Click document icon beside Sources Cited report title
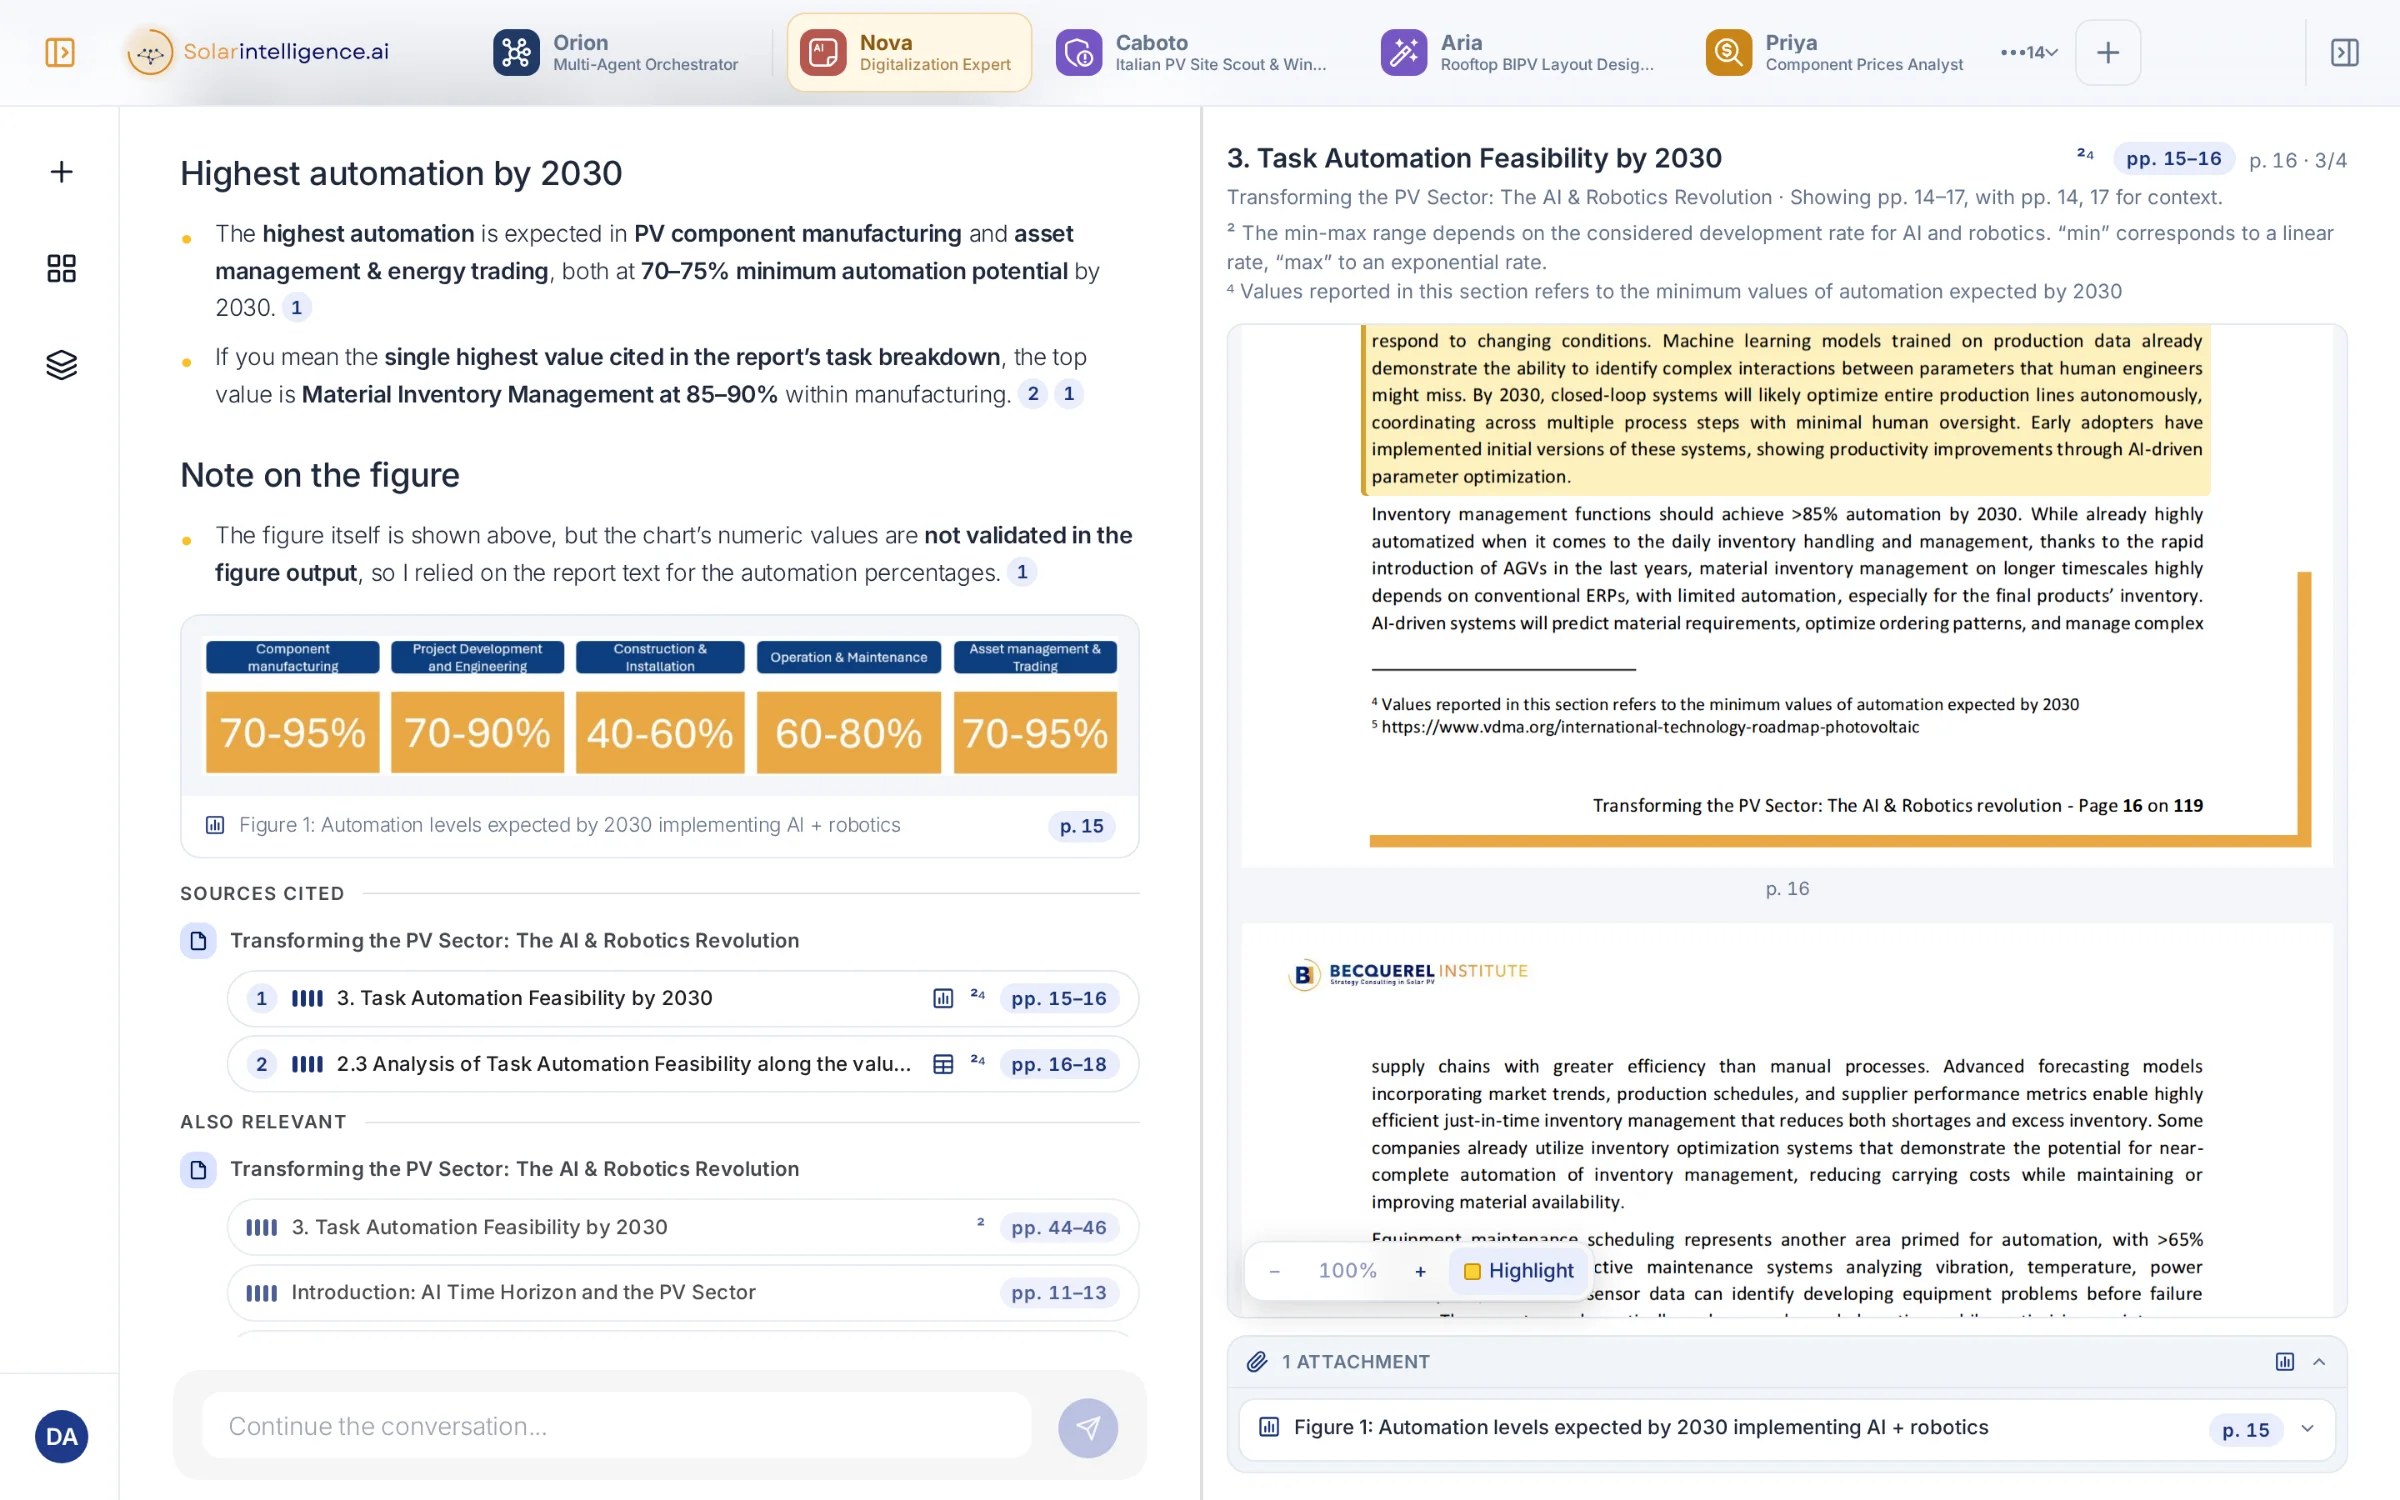The image size is (2400, 1500). coord(198,940)
